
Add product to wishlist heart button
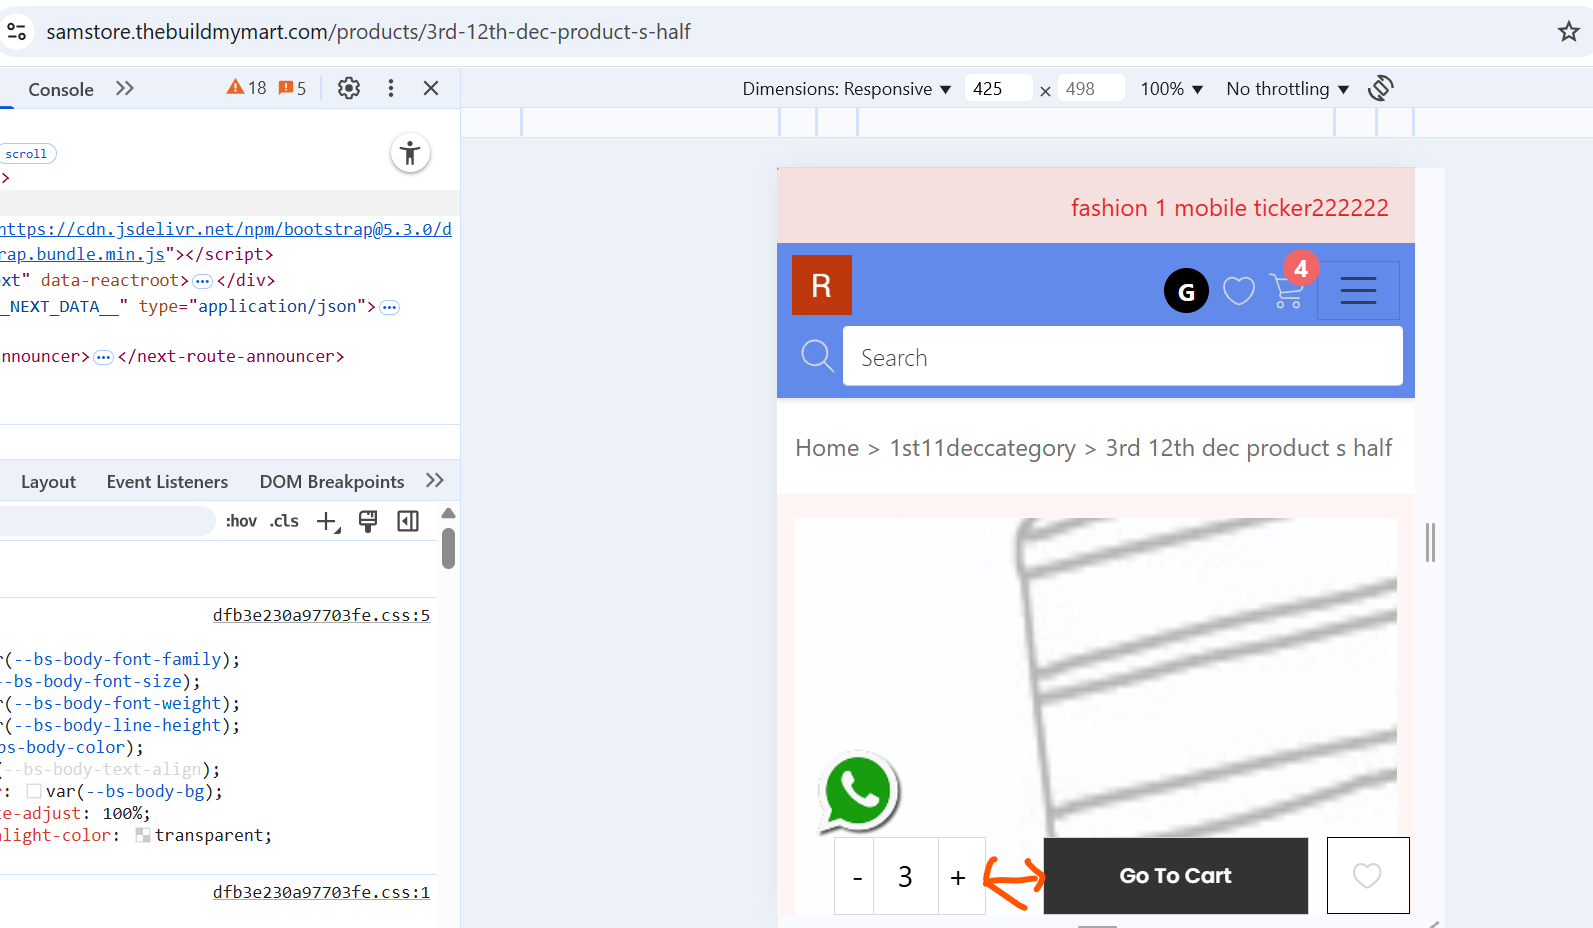click(x=1368, y=876)
